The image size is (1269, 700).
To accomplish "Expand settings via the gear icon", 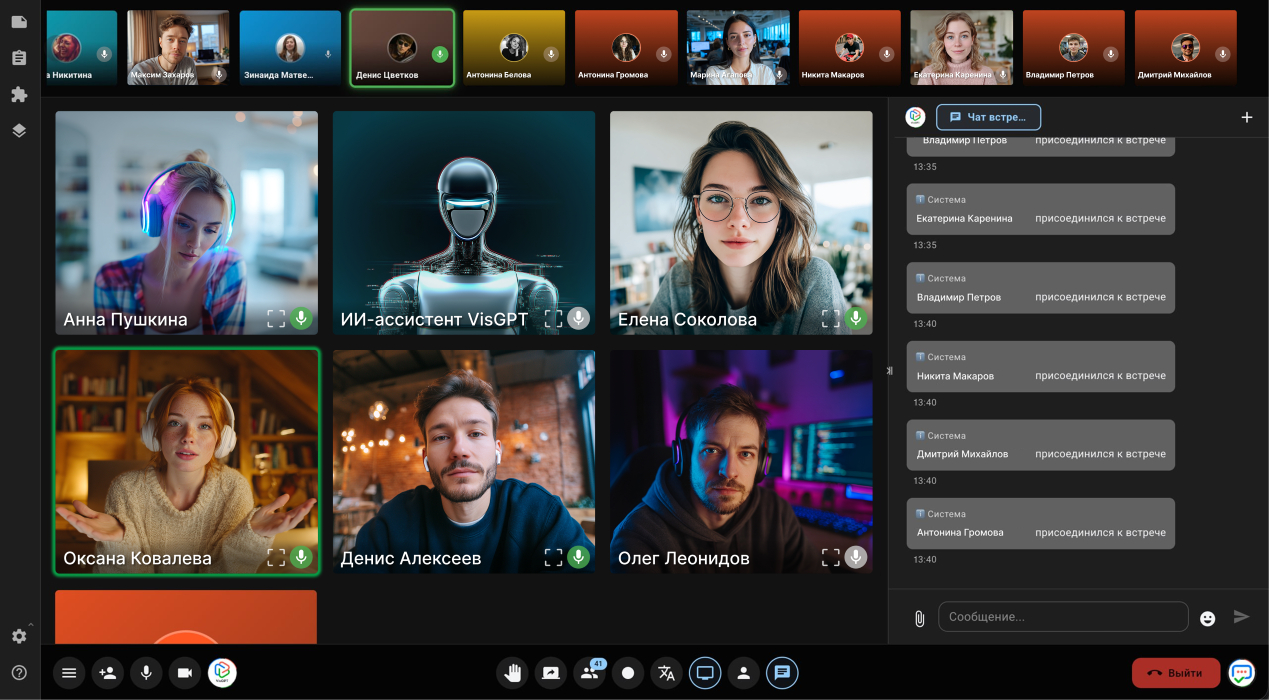I will pyautogui.click(x=19, y=636).
